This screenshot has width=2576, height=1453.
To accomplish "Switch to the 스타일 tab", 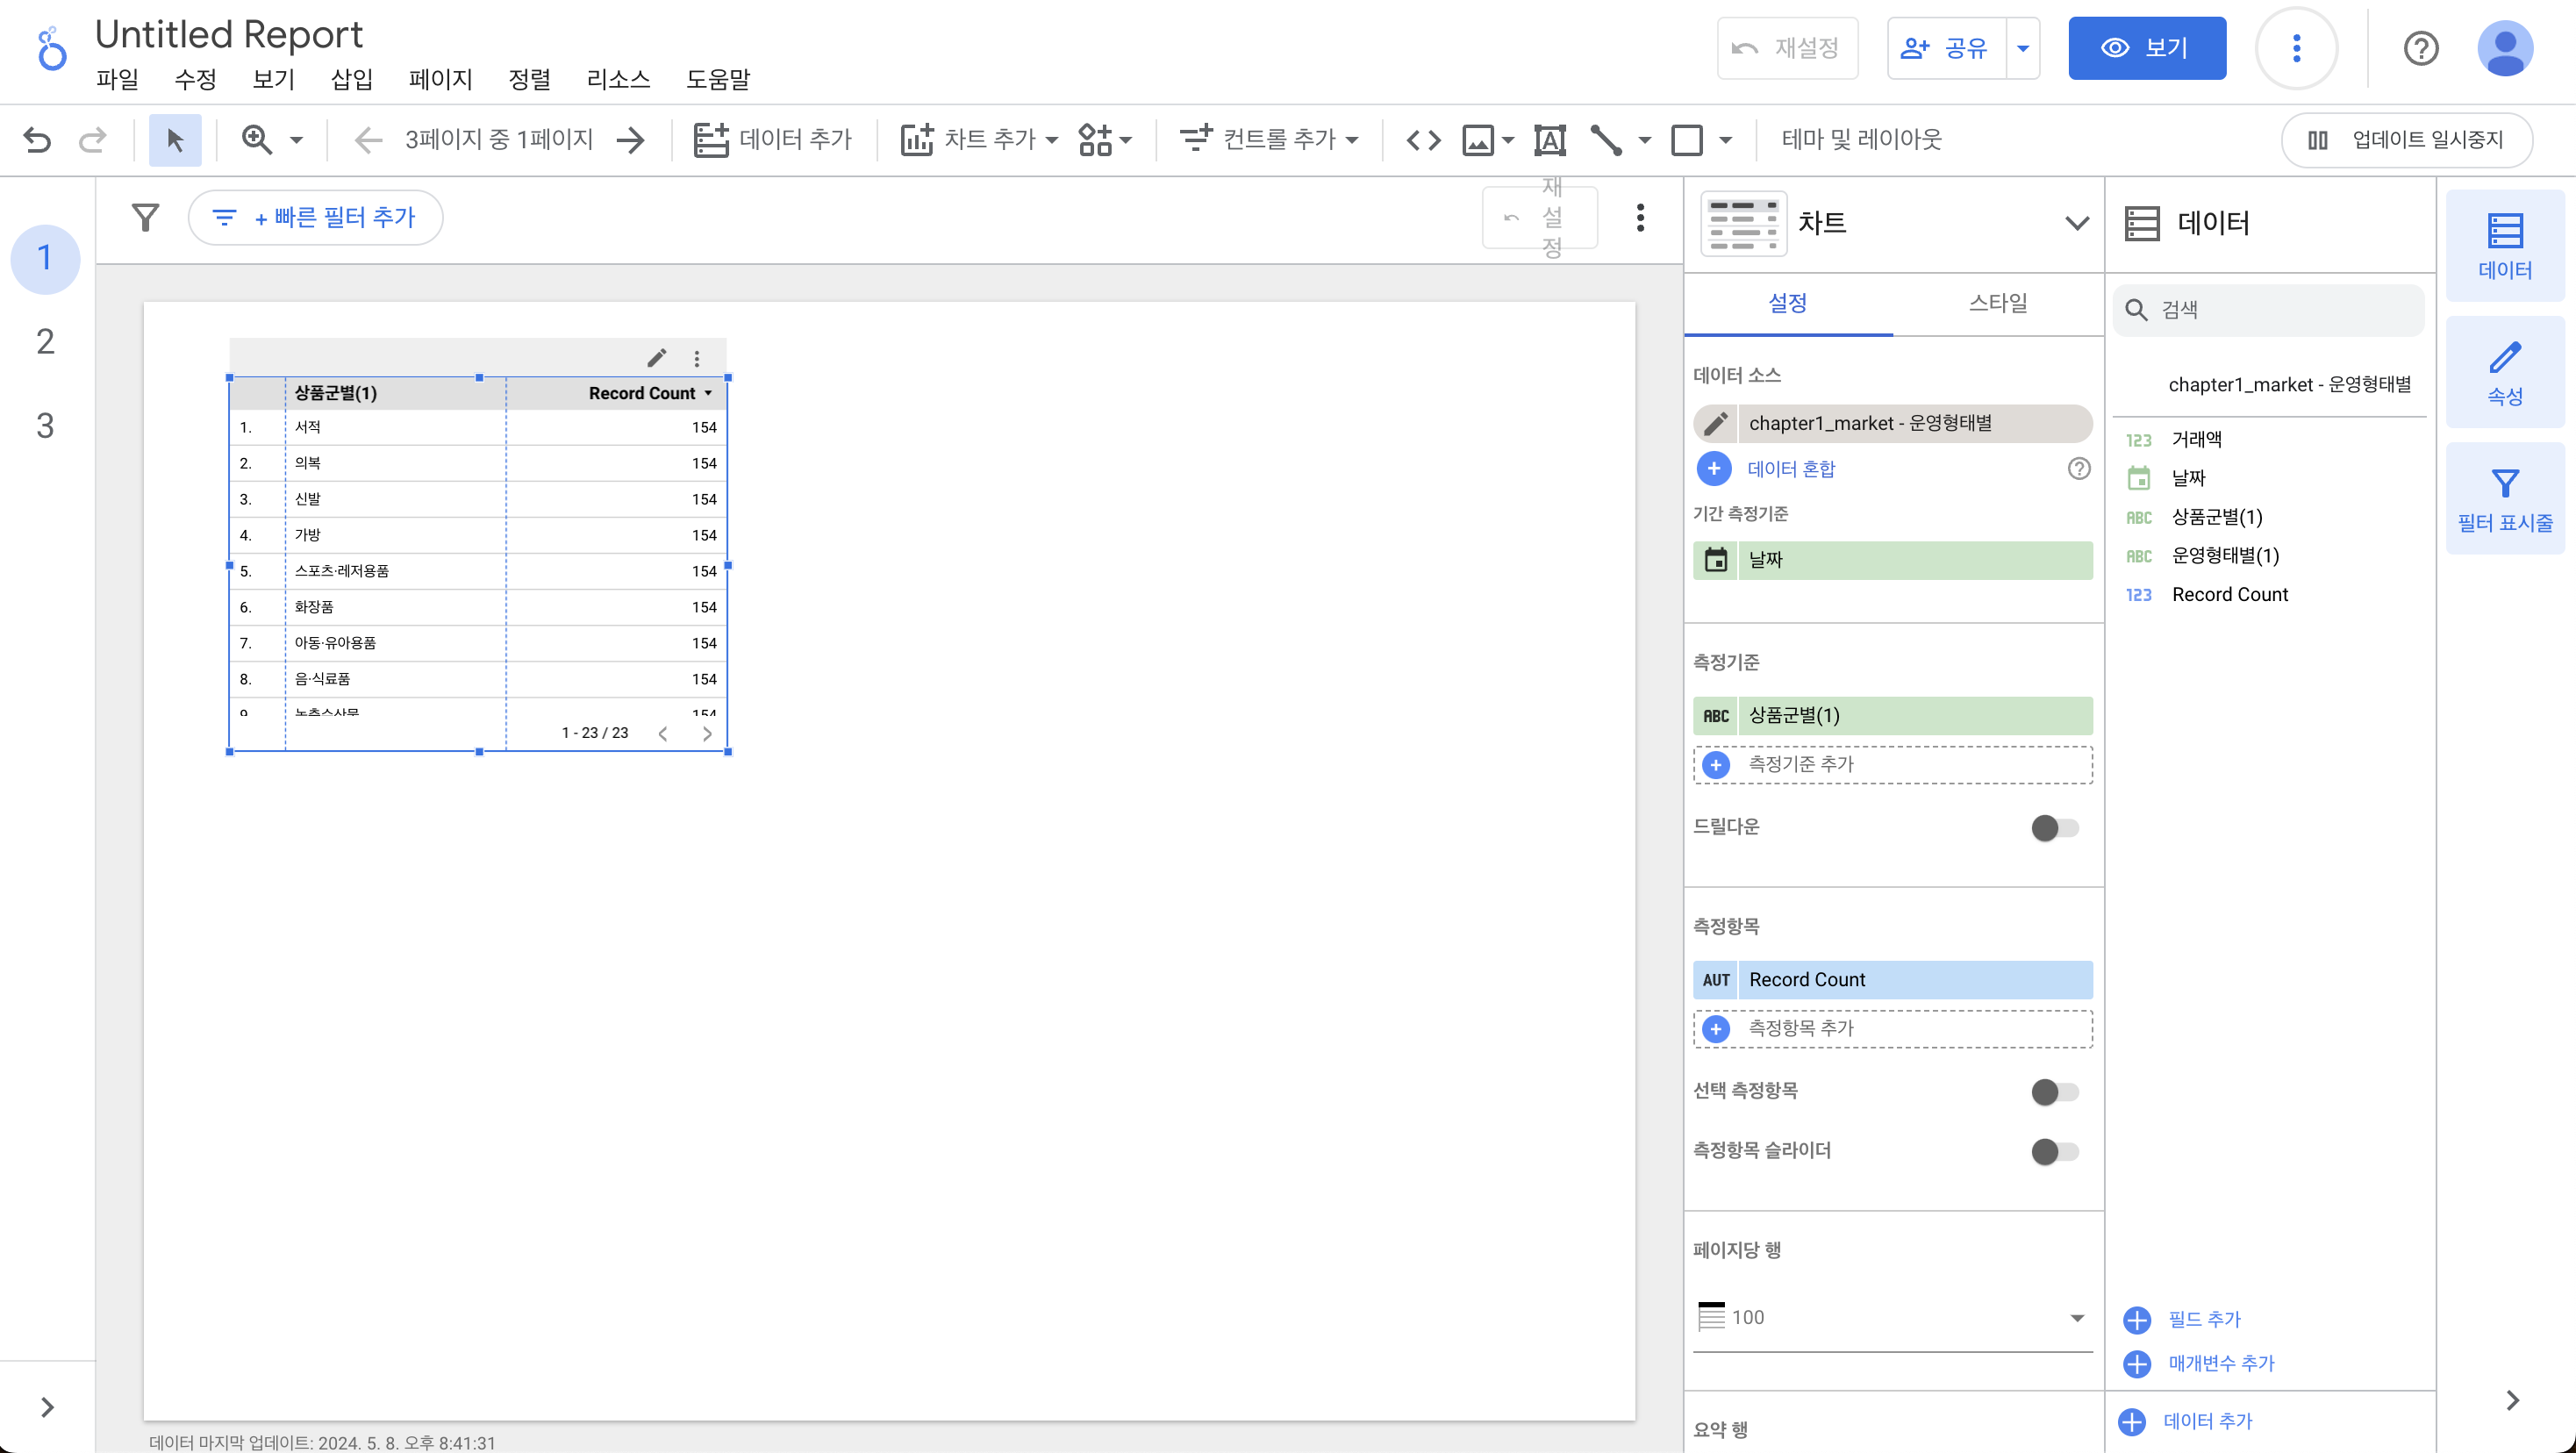I will point(1997,303).
